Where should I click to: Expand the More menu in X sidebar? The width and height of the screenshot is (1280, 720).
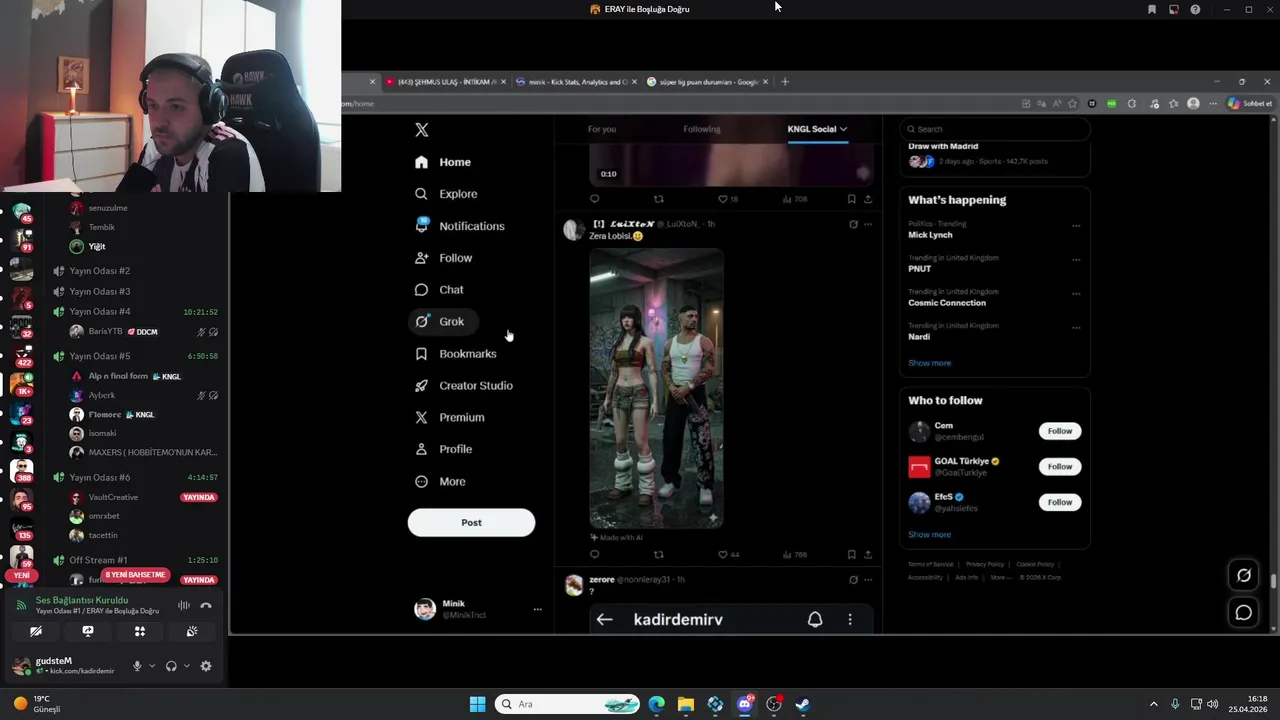click(x=440, y=482)
